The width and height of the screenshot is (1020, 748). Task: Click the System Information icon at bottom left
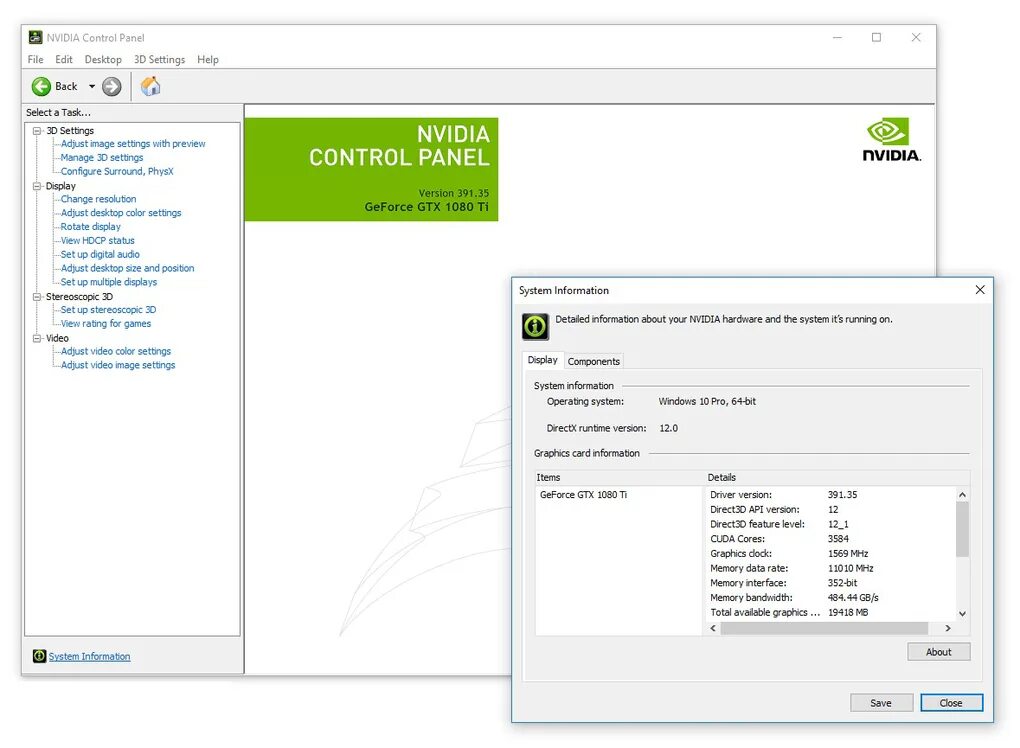(40, 656)
